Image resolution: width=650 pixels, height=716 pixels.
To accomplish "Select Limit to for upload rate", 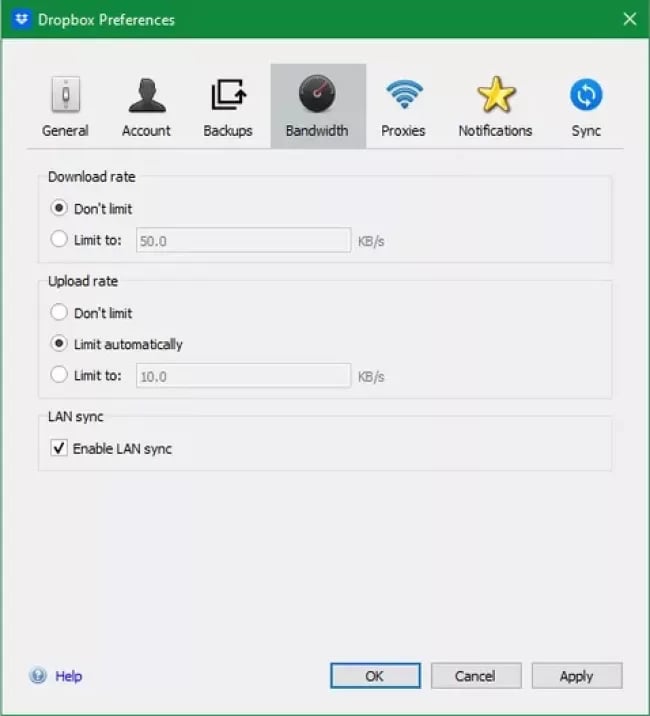I will 59,374.
